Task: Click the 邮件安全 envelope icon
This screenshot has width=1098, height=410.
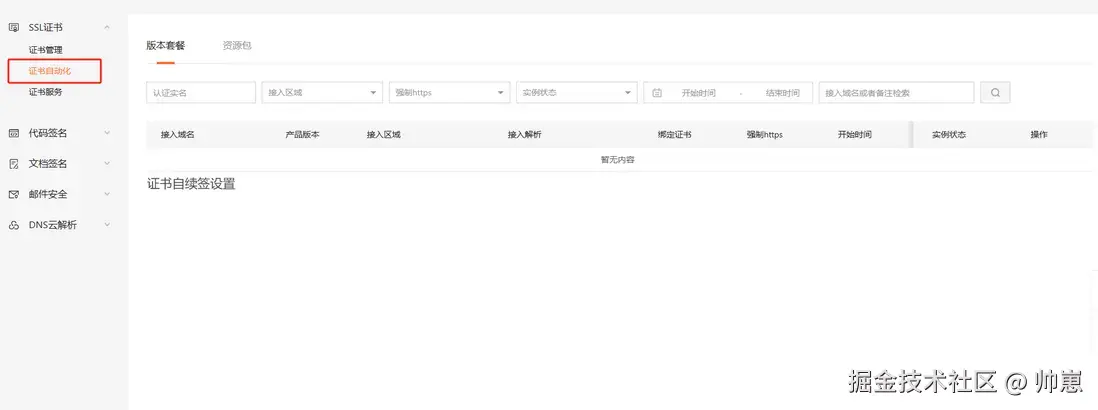Action: tap(13, 195)
